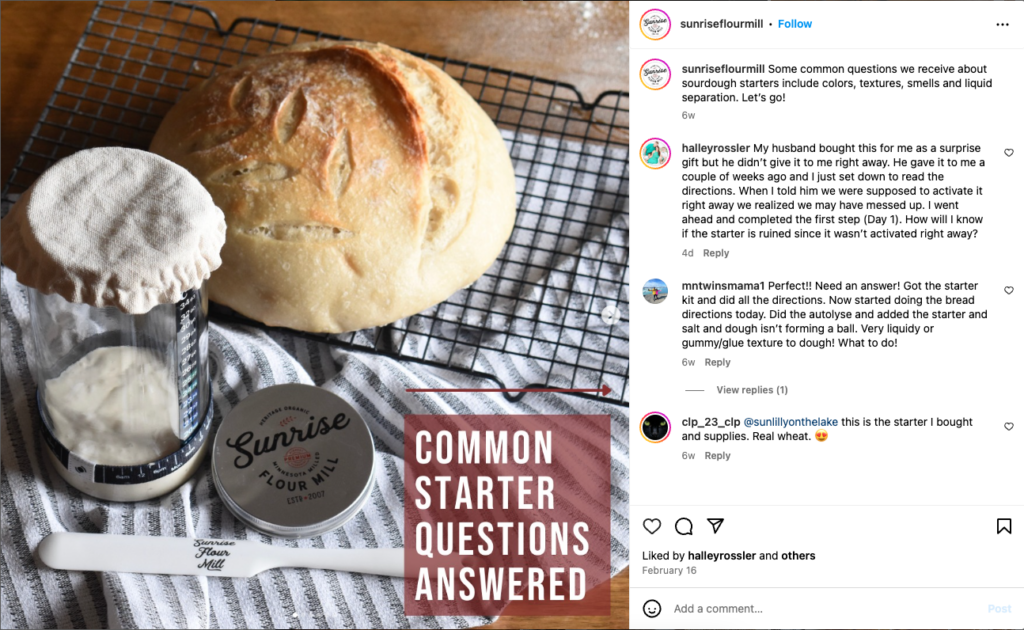
Task: Share the post via paper plane icon
Action: pyautogui.click(x=716, y=526)
